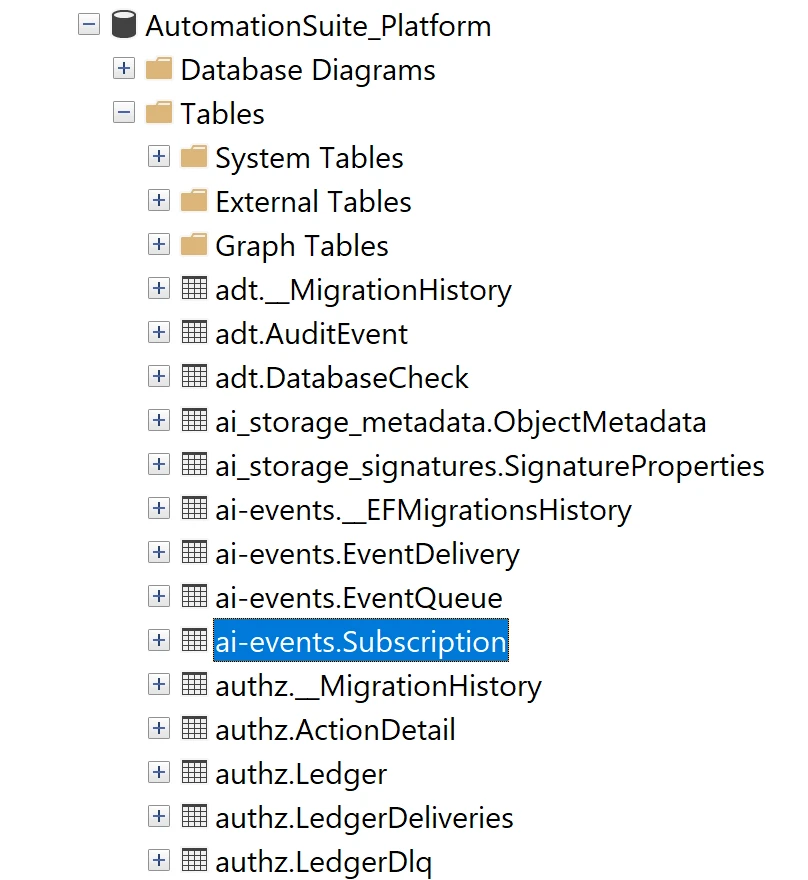Click the authz.Ledger table icon

pyautogui.click(x=194, y=772)
